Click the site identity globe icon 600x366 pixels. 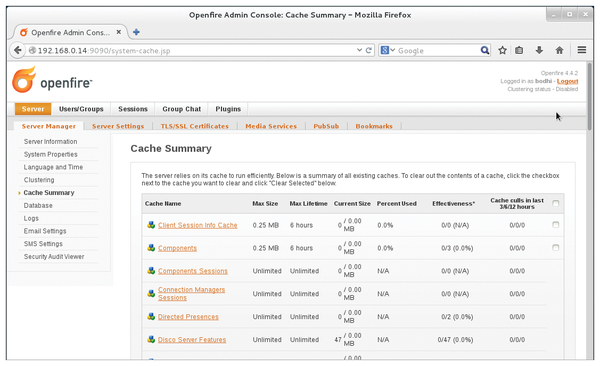click(x=33, y=50)
